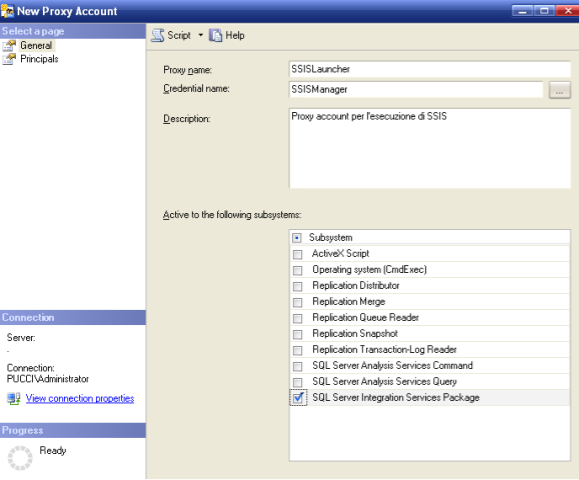
Task: Check SQL Server Analysis Services Query
Action: (x=297, y=382)
